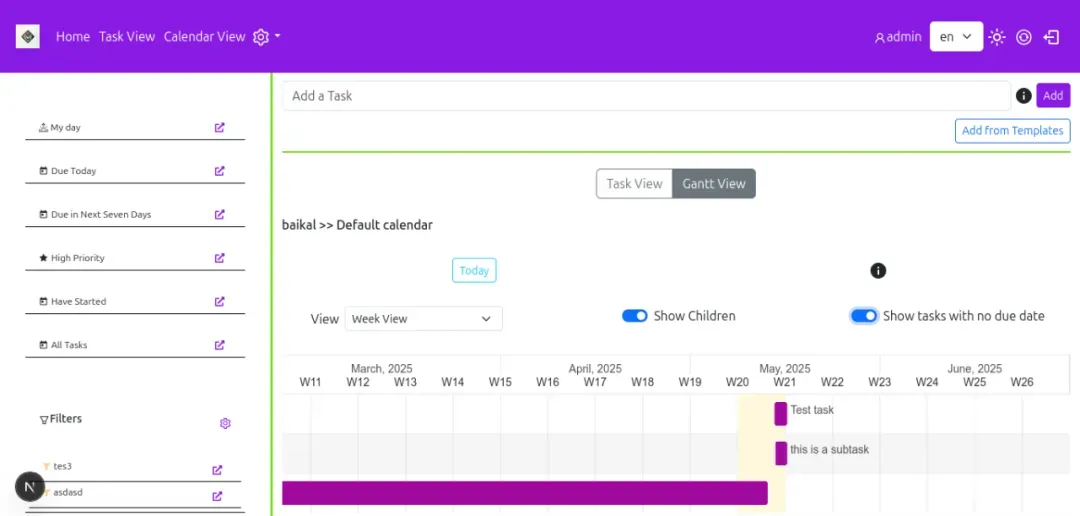Open the All Tasks link icon
Screen dimensions: 1080x516
pos(220,345)
